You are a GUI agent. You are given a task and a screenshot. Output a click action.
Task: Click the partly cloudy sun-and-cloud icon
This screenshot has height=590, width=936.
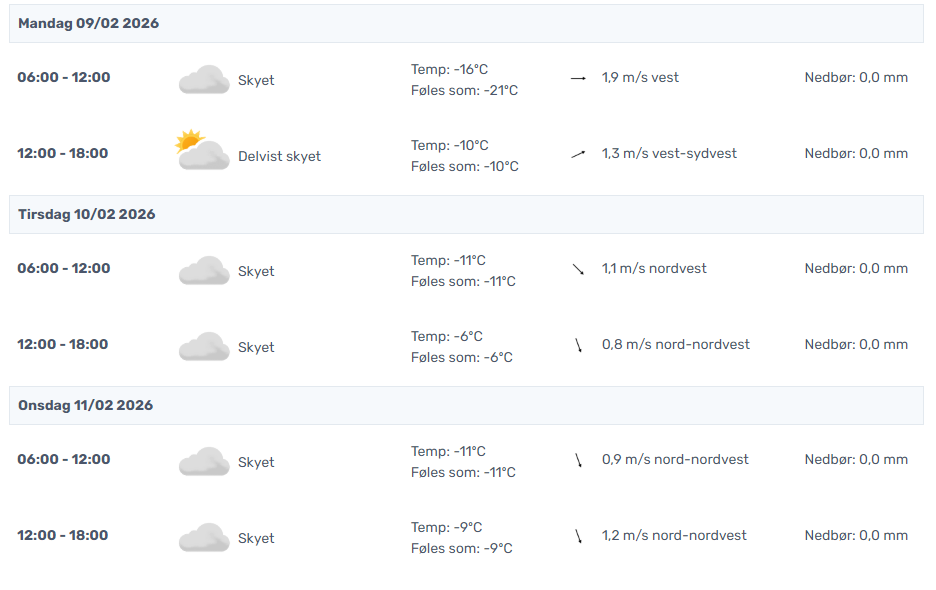pos(202,151)
